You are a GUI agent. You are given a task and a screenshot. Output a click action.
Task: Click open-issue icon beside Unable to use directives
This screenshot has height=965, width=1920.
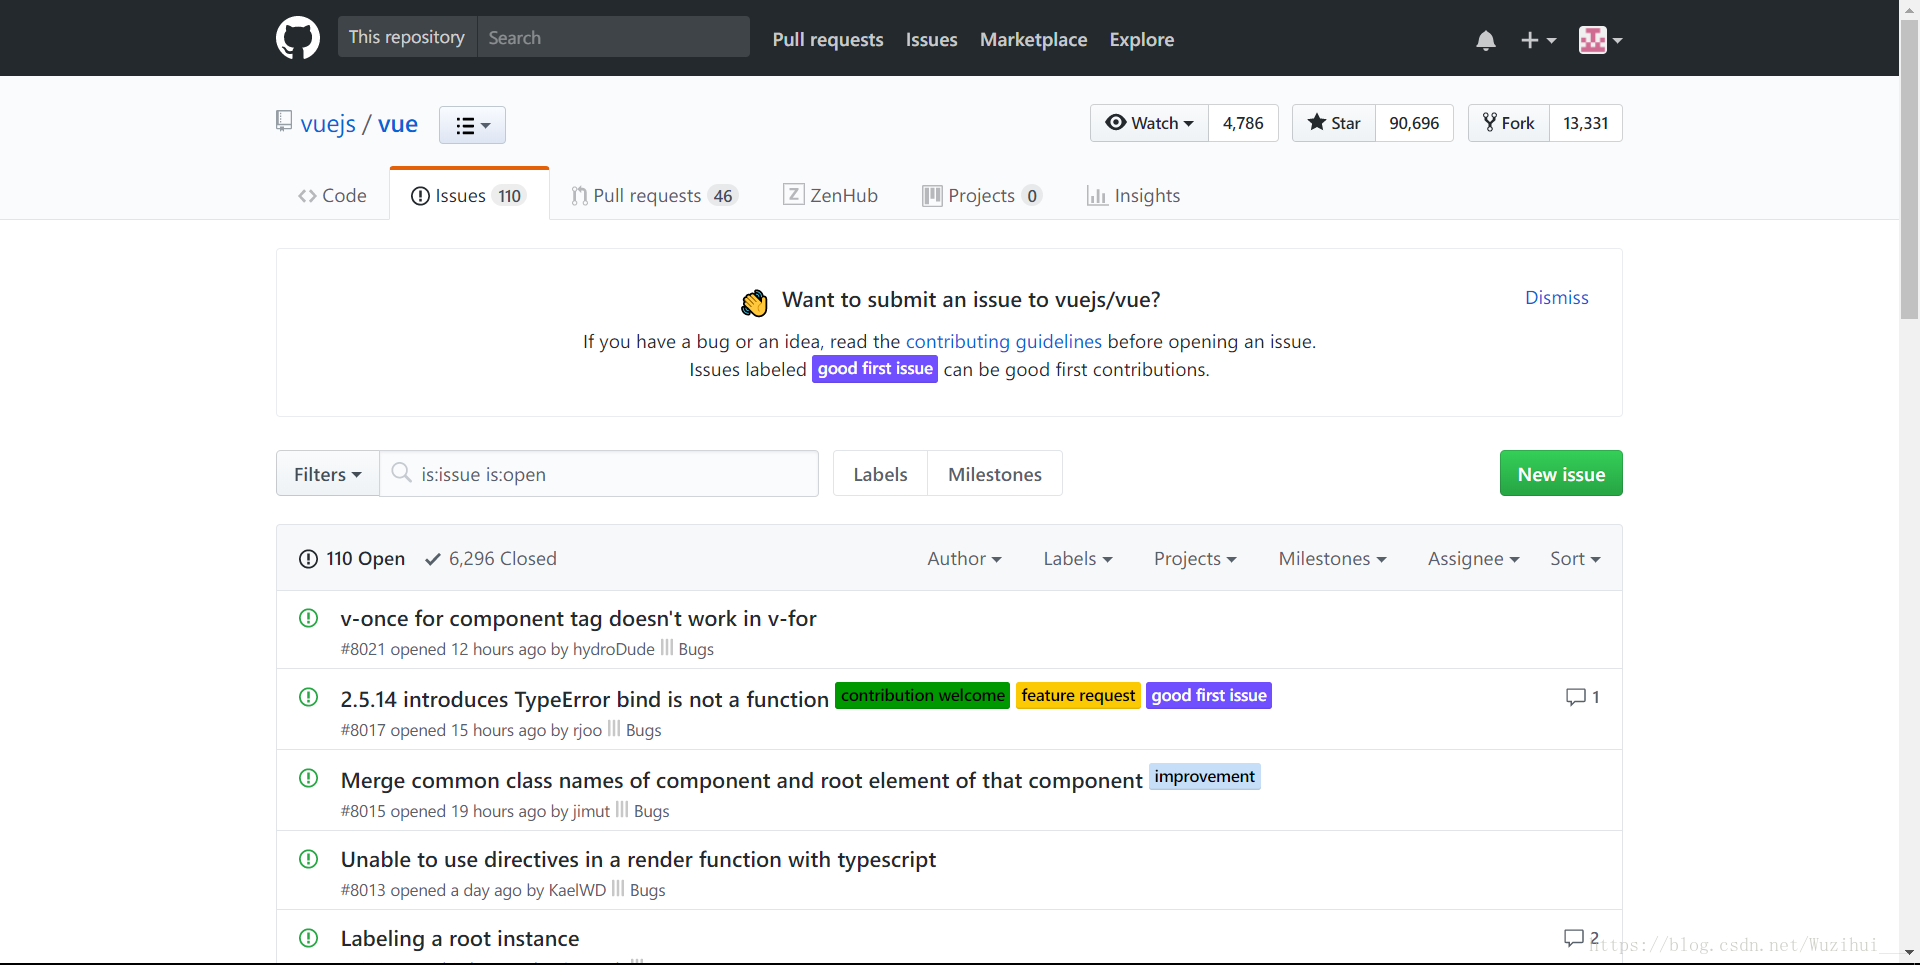point(308,859)
